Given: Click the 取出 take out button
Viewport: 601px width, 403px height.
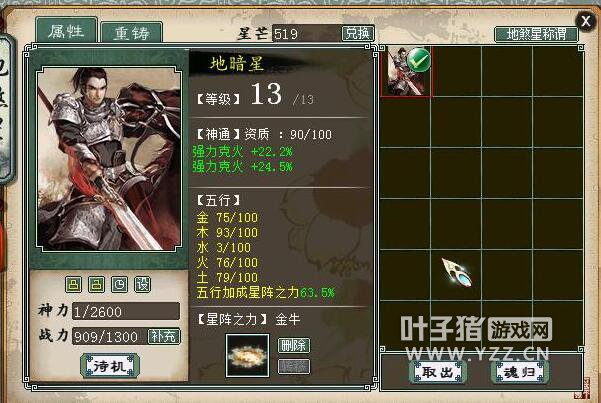Looking at the screenshot, I should pyautogui.click(x=438, y=372).
